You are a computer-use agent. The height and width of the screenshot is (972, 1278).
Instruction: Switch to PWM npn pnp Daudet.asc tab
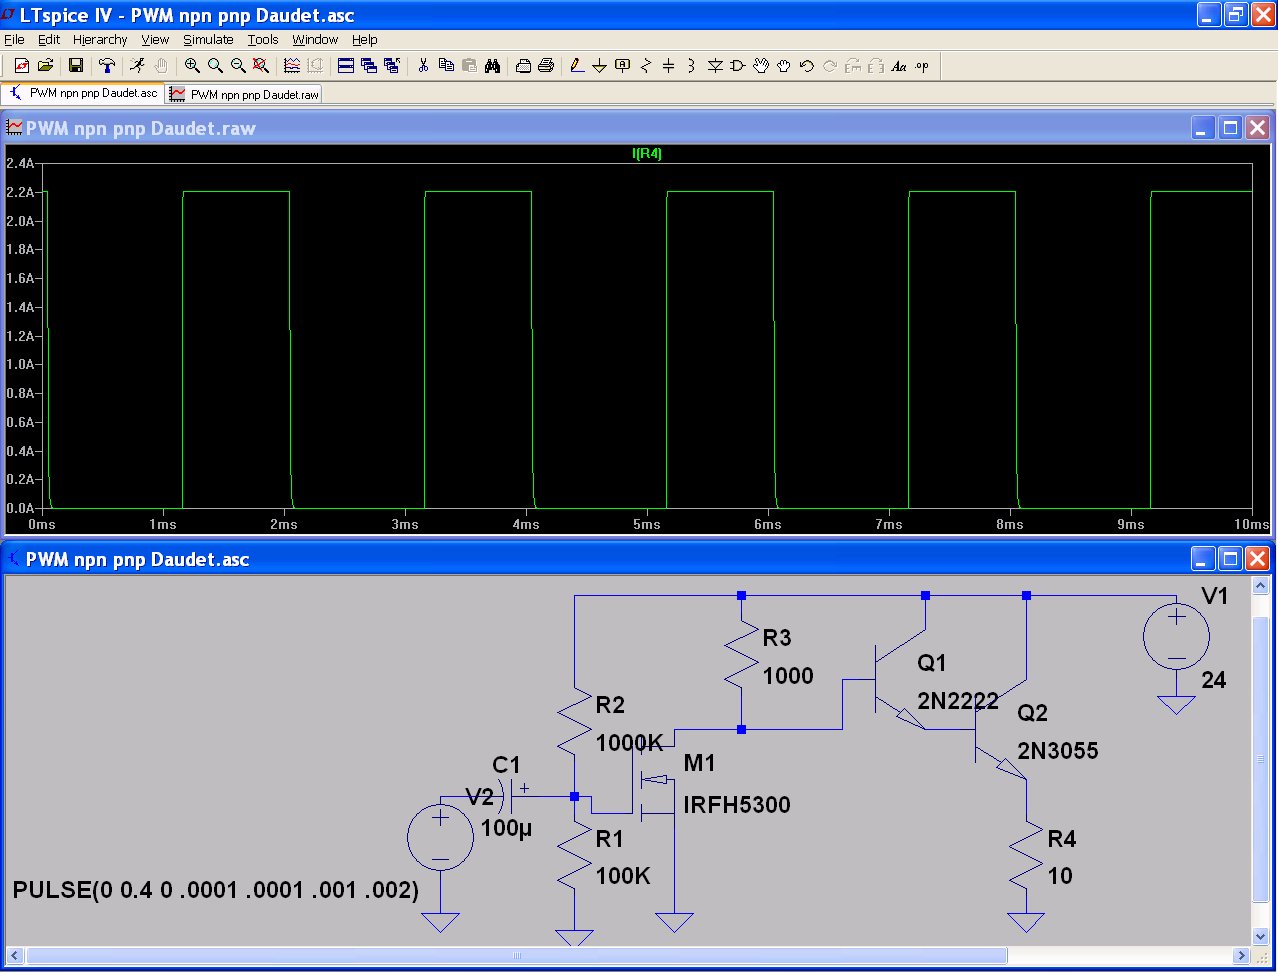84,94
